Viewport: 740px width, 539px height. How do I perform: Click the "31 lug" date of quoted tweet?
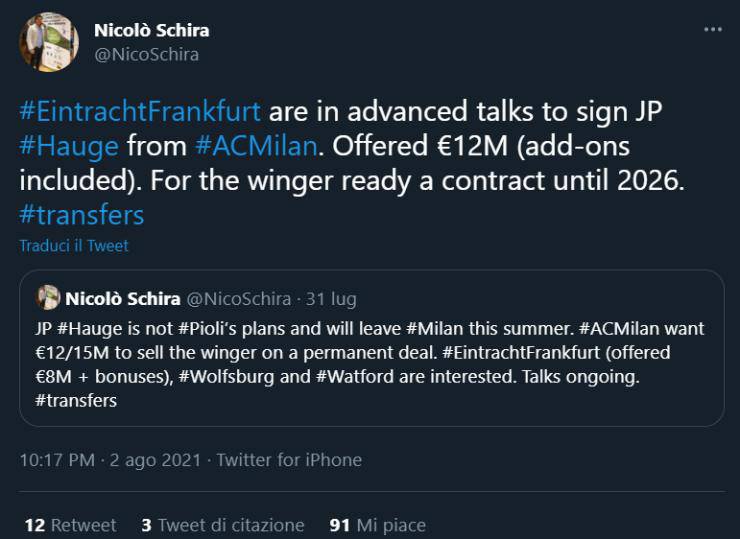(331, 299)
